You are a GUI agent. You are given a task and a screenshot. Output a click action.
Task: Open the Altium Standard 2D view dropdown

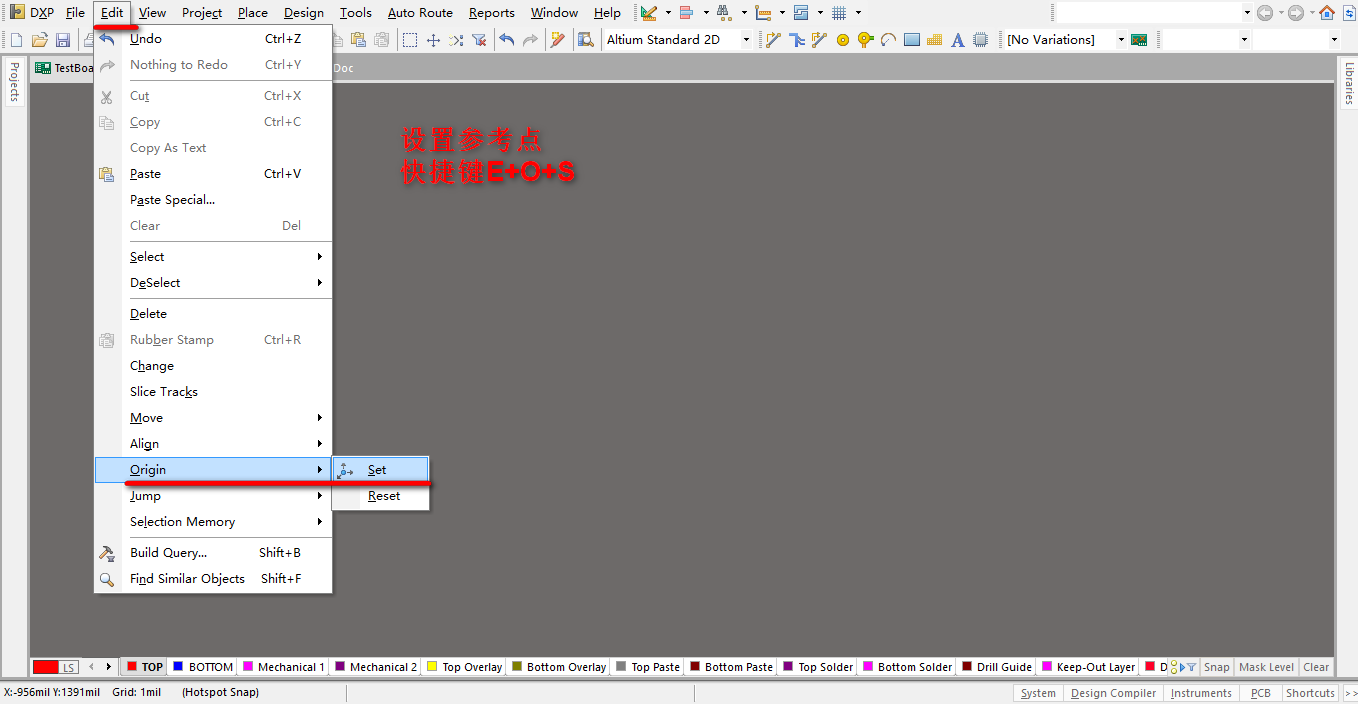pyautogui.click(x=746, y=40)
